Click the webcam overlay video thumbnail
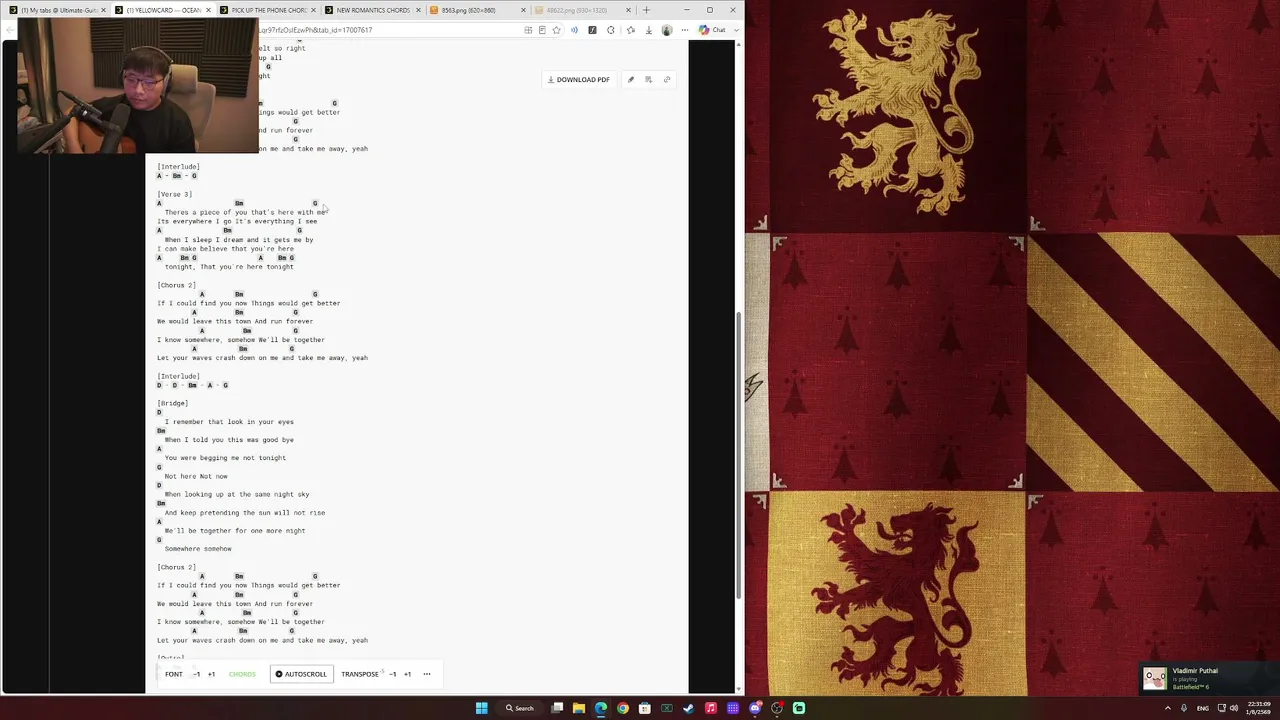1280x720 pixels. click(138, 86)
